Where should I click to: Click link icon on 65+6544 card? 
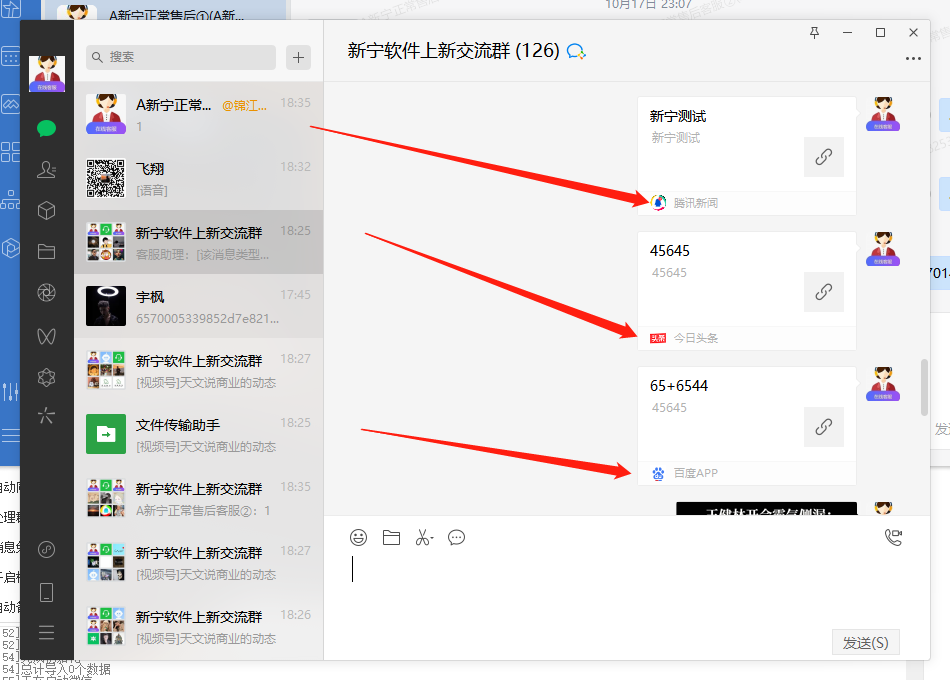tap(823, 427)
